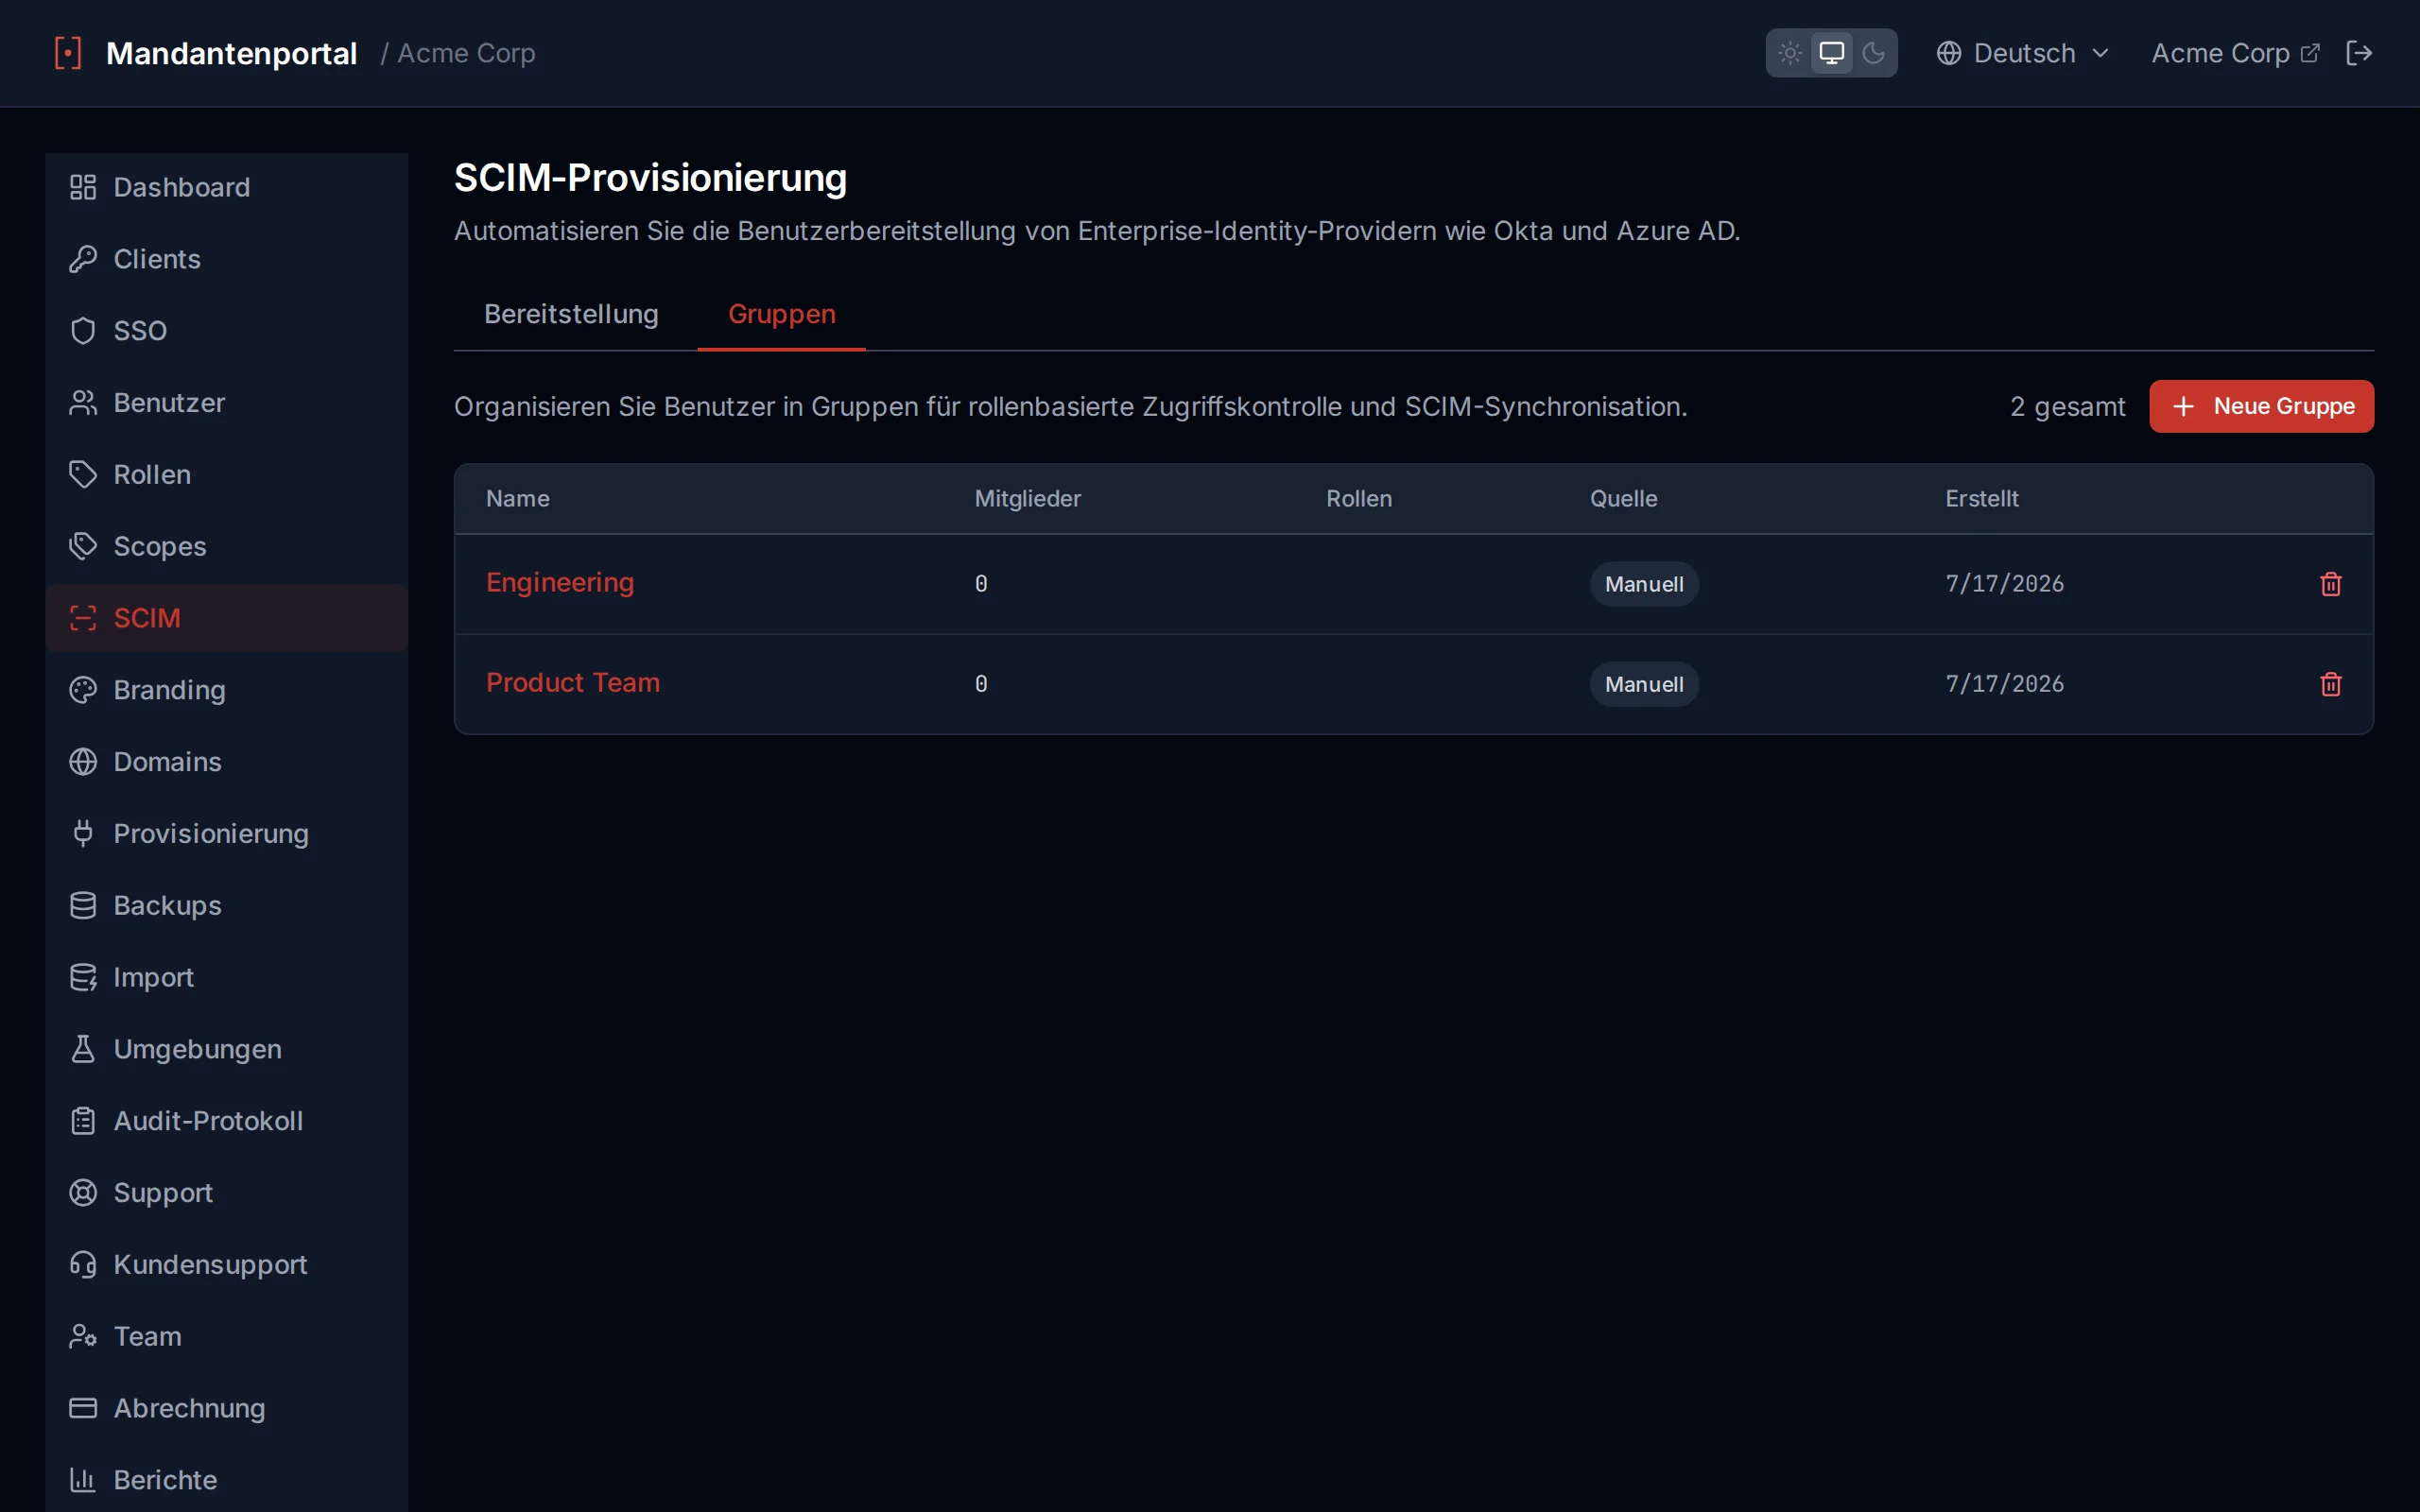Click the Erstellt column header
This screenshot has height=1512, width=2420.
point(1981,498)
